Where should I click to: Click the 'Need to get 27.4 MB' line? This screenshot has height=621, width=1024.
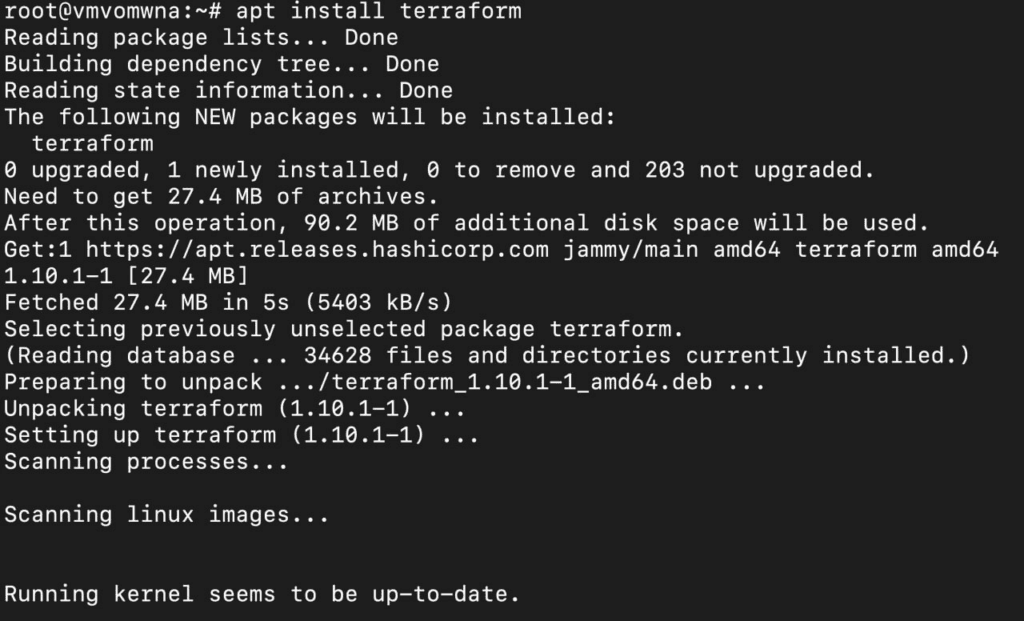tap(221, 197)
